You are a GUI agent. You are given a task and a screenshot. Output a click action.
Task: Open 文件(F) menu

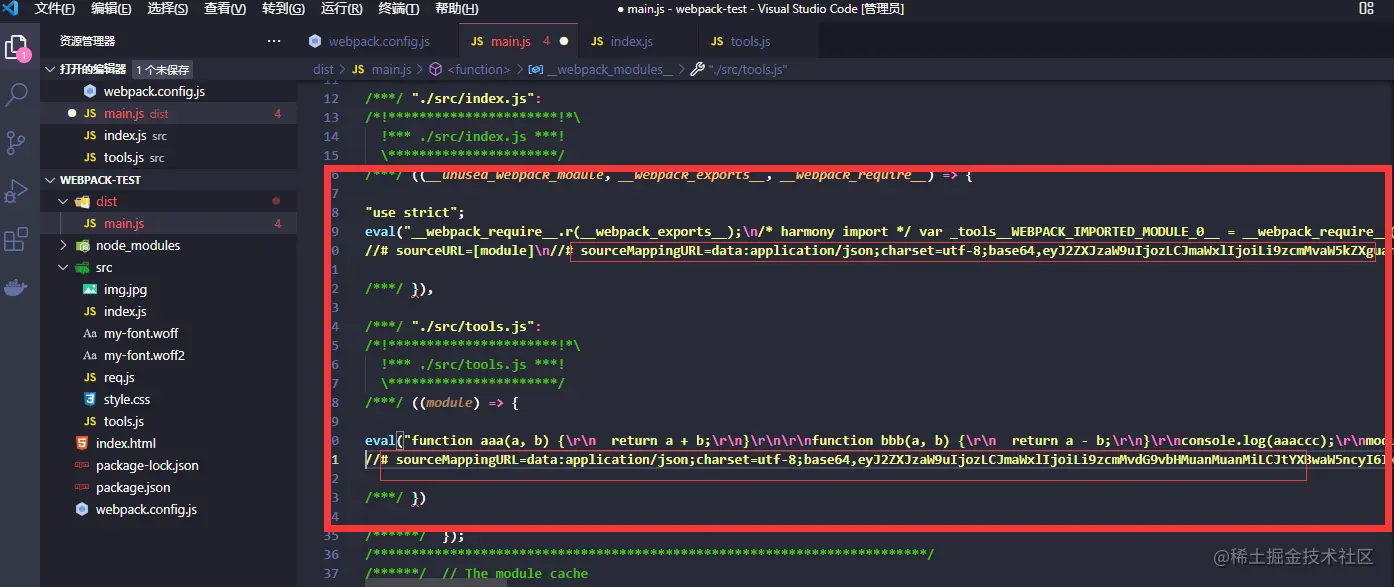(x=55, y=9)
